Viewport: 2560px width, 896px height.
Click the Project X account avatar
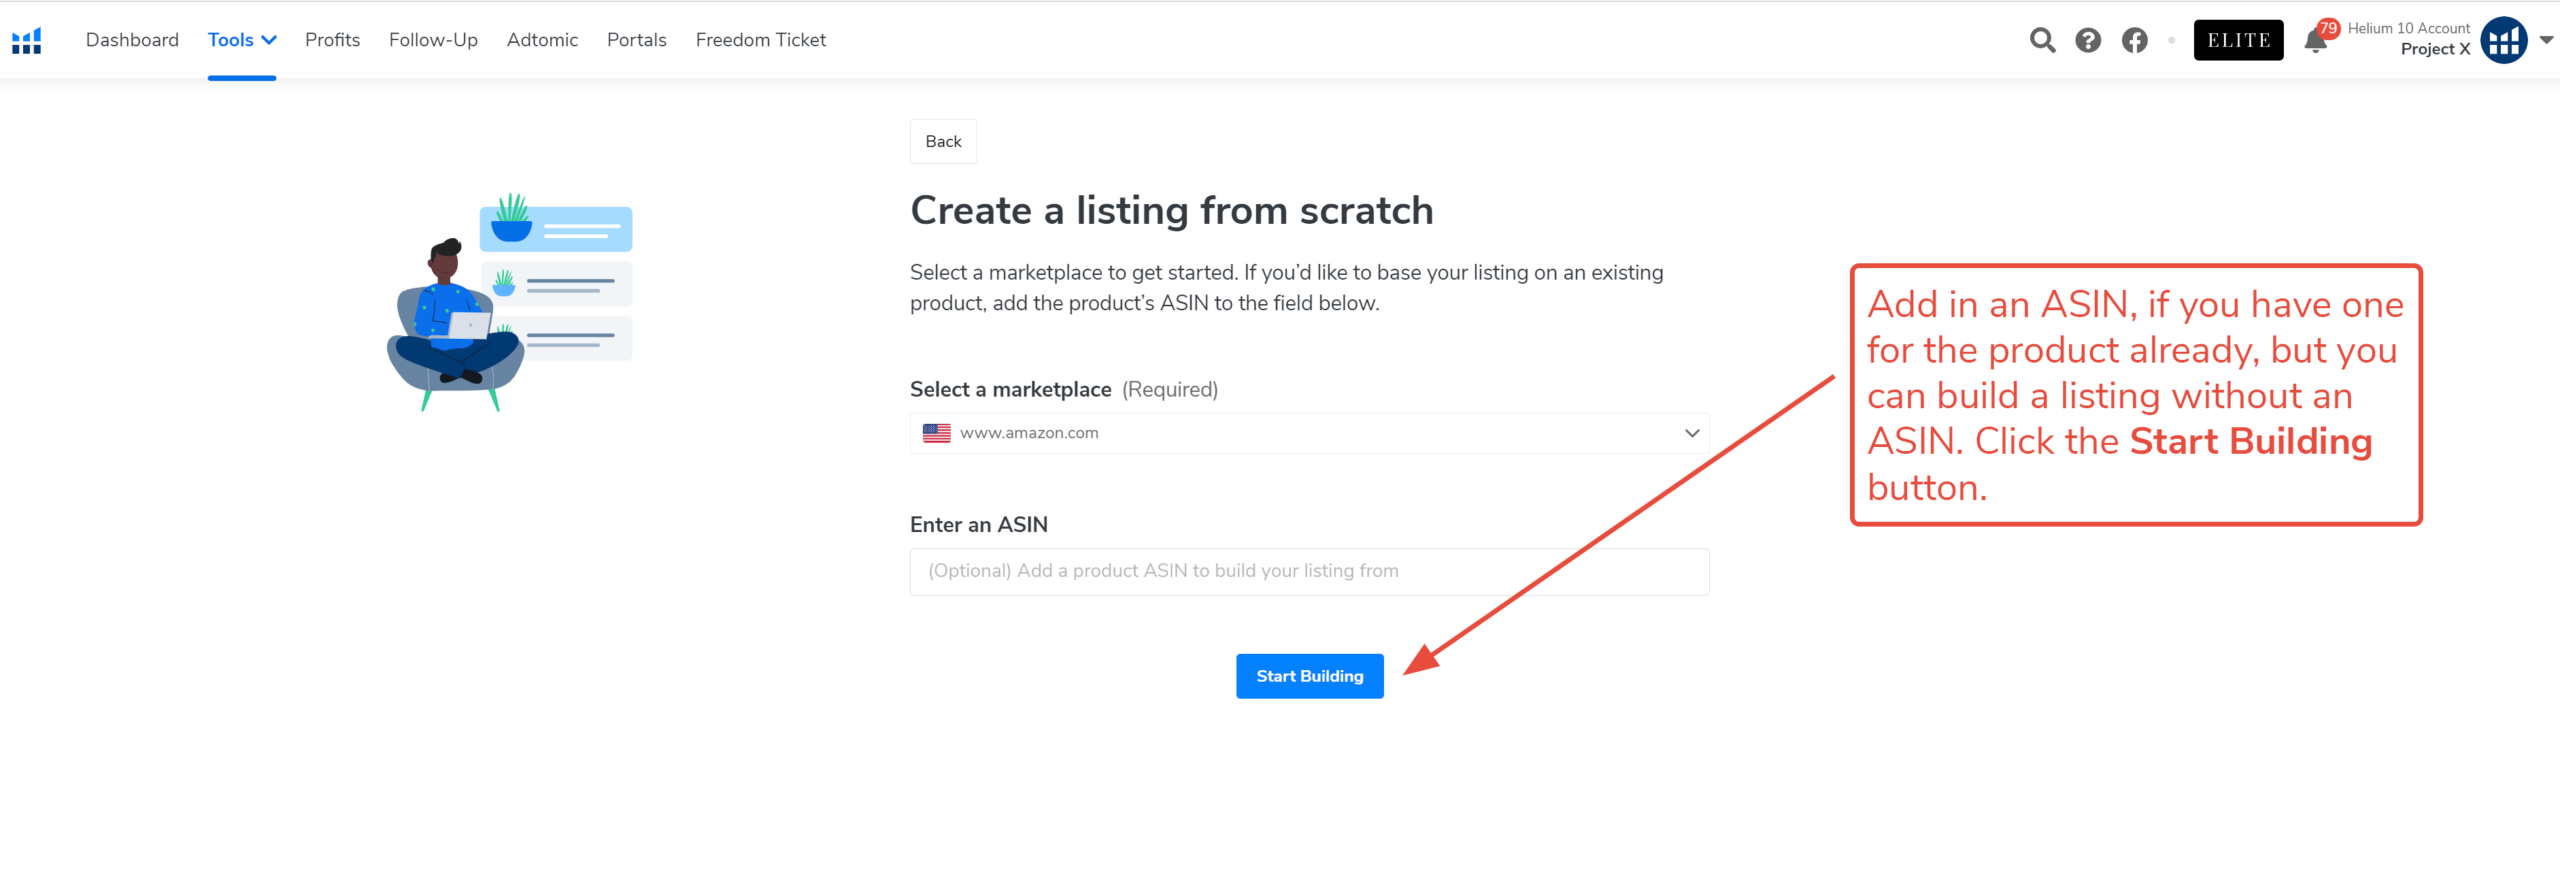click(x=2504, y=40)
